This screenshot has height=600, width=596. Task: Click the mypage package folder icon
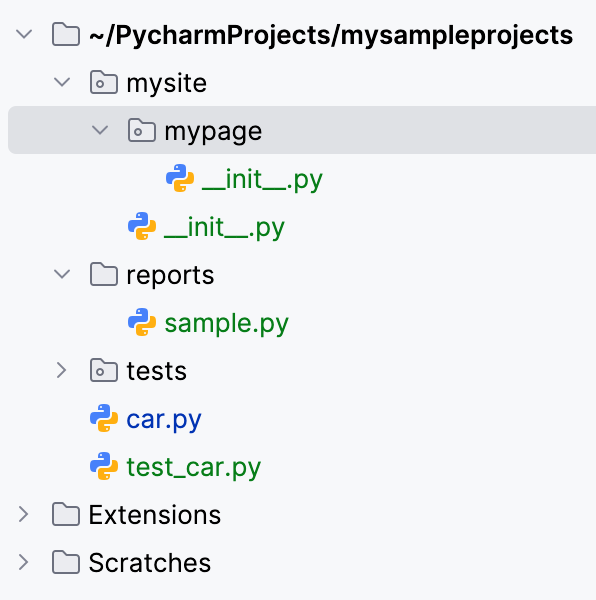pyautogui.click(x=142, y=130)
